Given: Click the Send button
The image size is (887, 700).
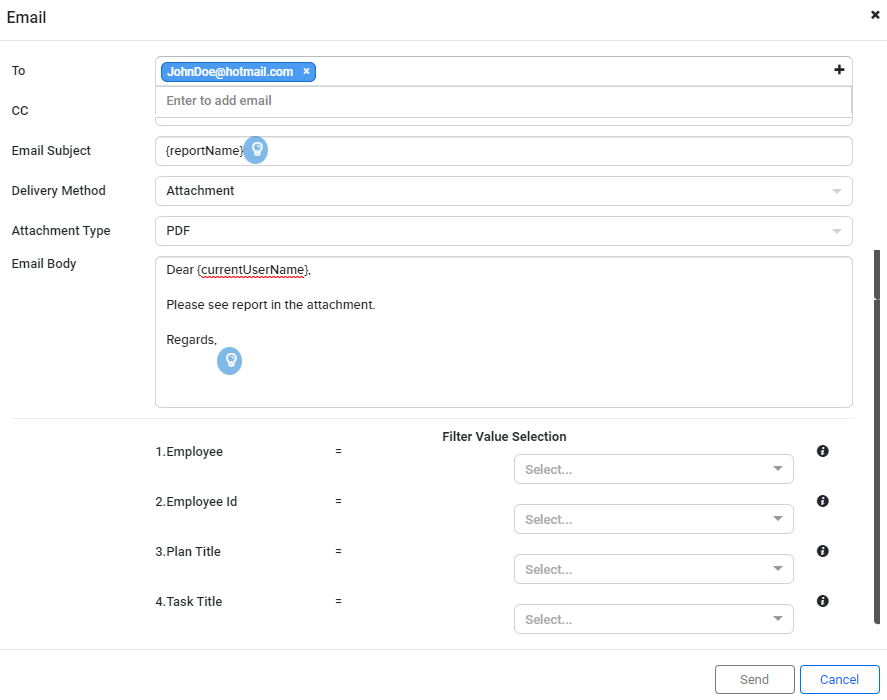Looking at the screenshot, I should pyautogui.click(x=754, y=679).
